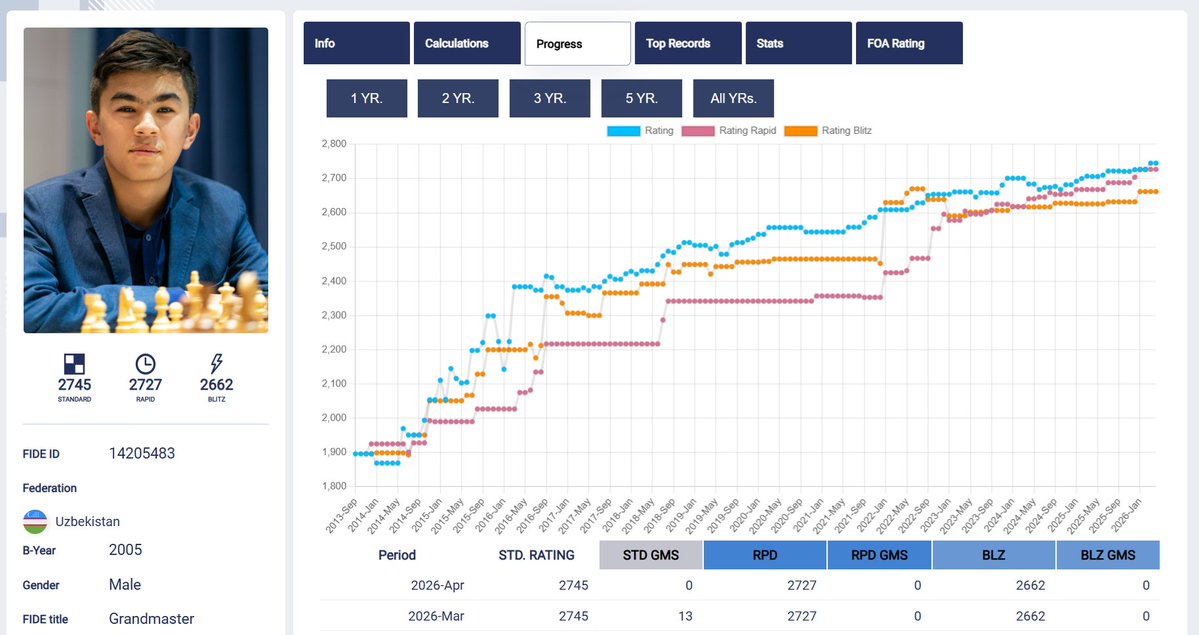Switch to the Info tab
Screen dimensions: 1199x635
coord(355,43)
